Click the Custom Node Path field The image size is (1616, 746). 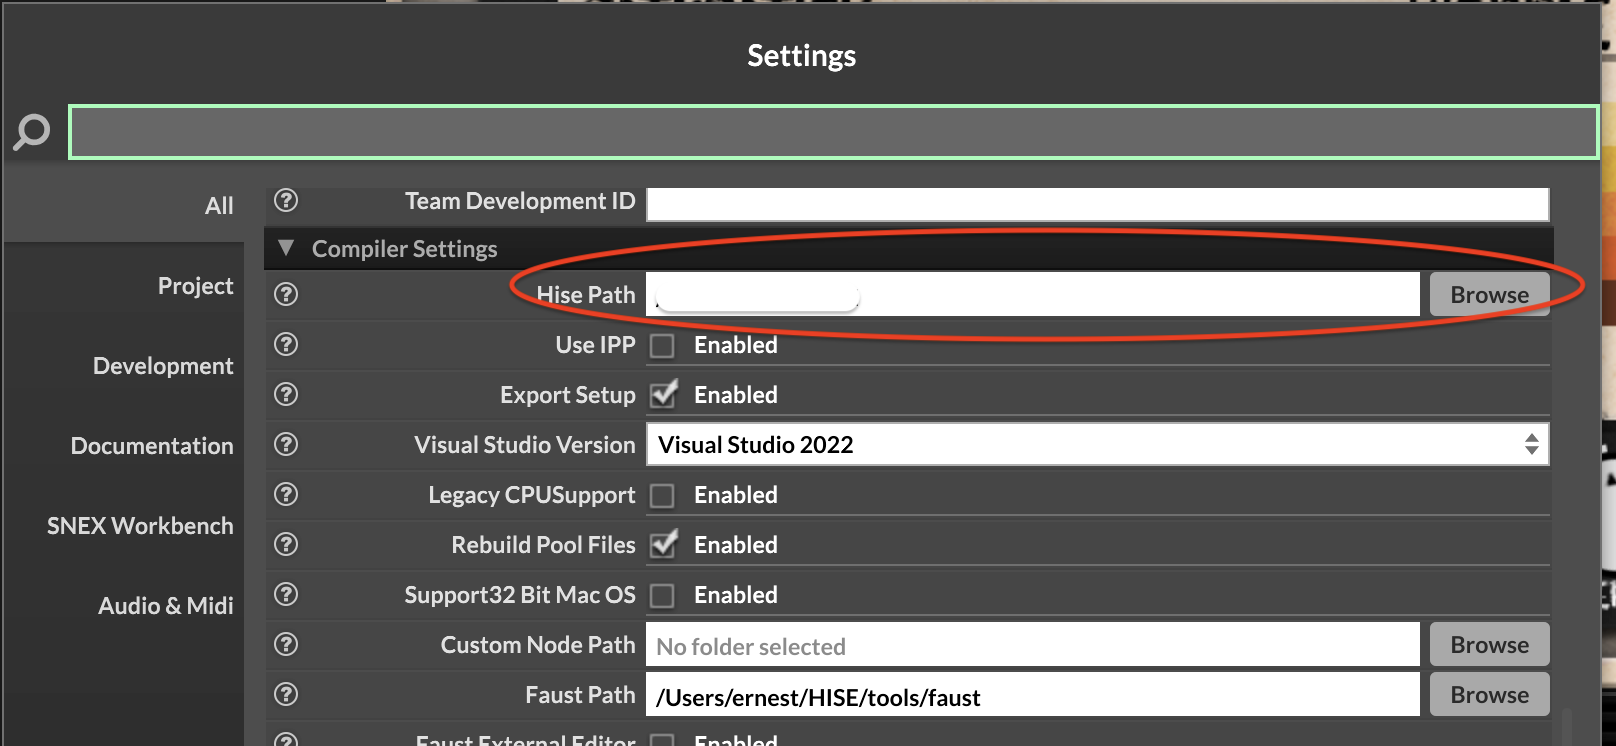pyautogui.click(x=1033, y=644)
